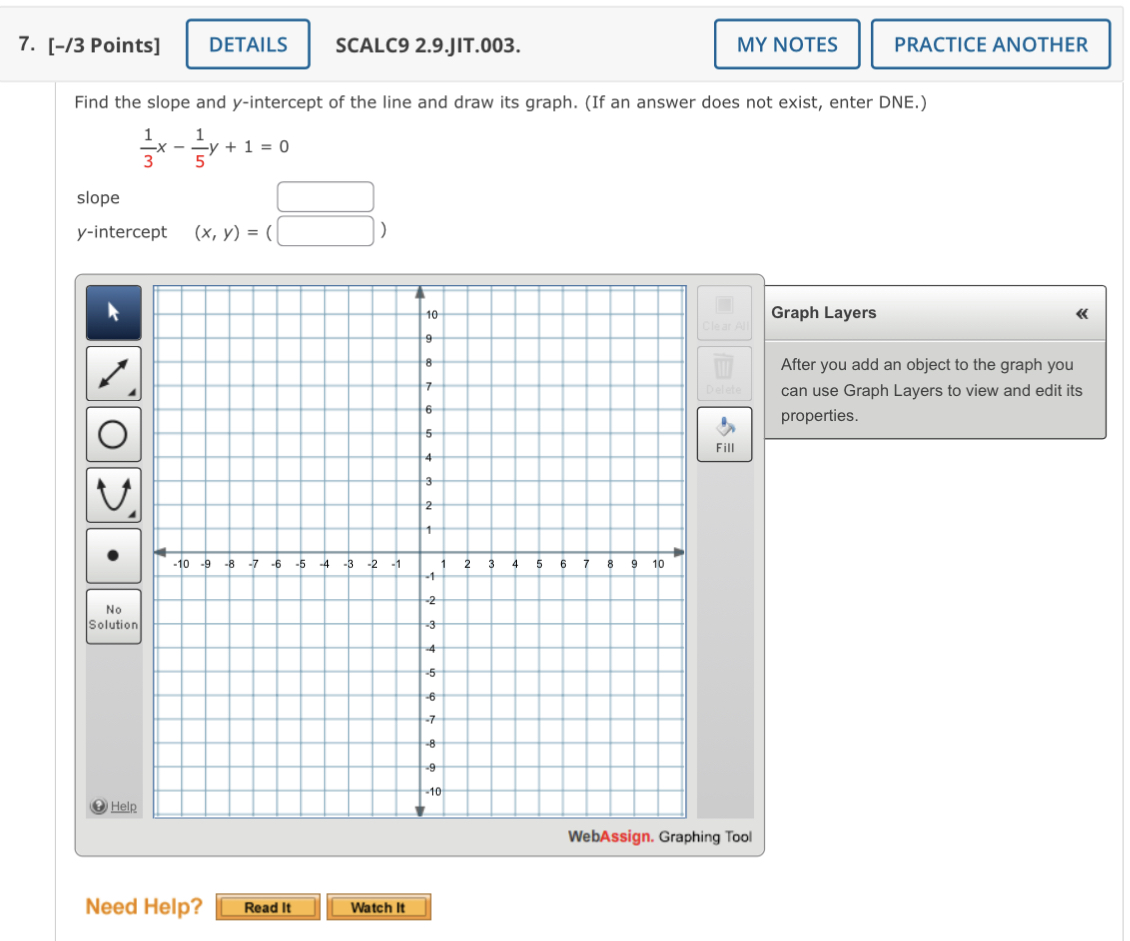This screenshot has height=941, width=1130.
Task: Select the line drawing tool
Action: 113,373
